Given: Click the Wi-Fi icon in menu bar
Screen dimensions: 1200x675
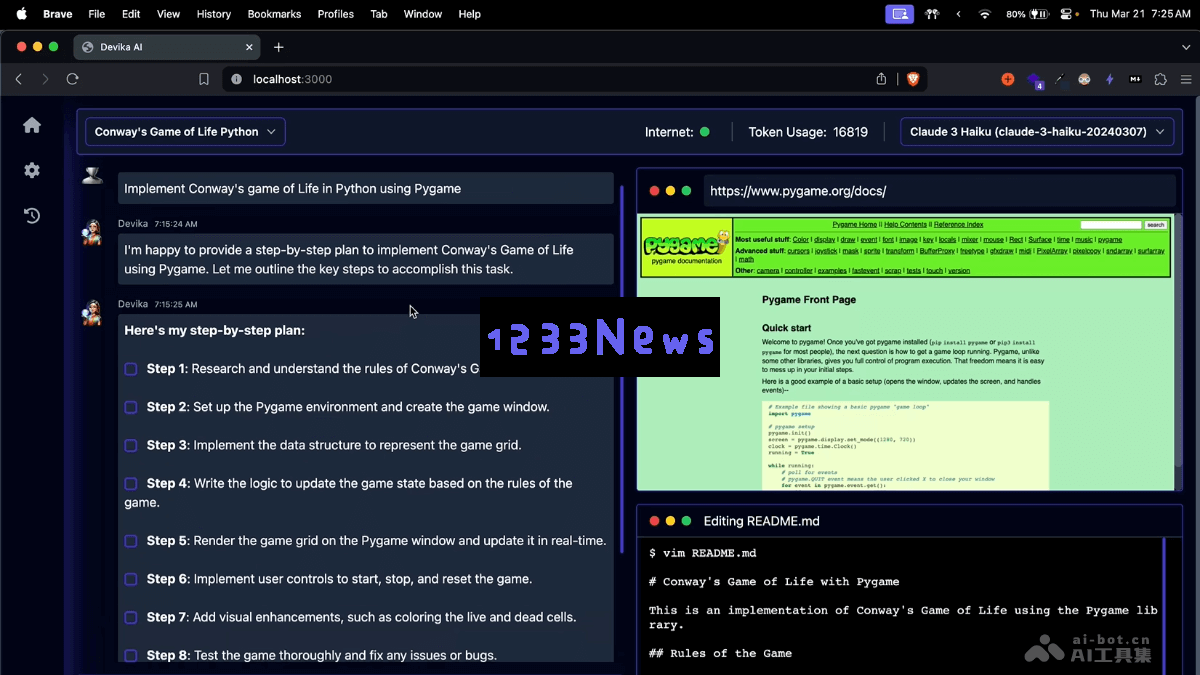Looking at the screenshot, I should [984, 14].
